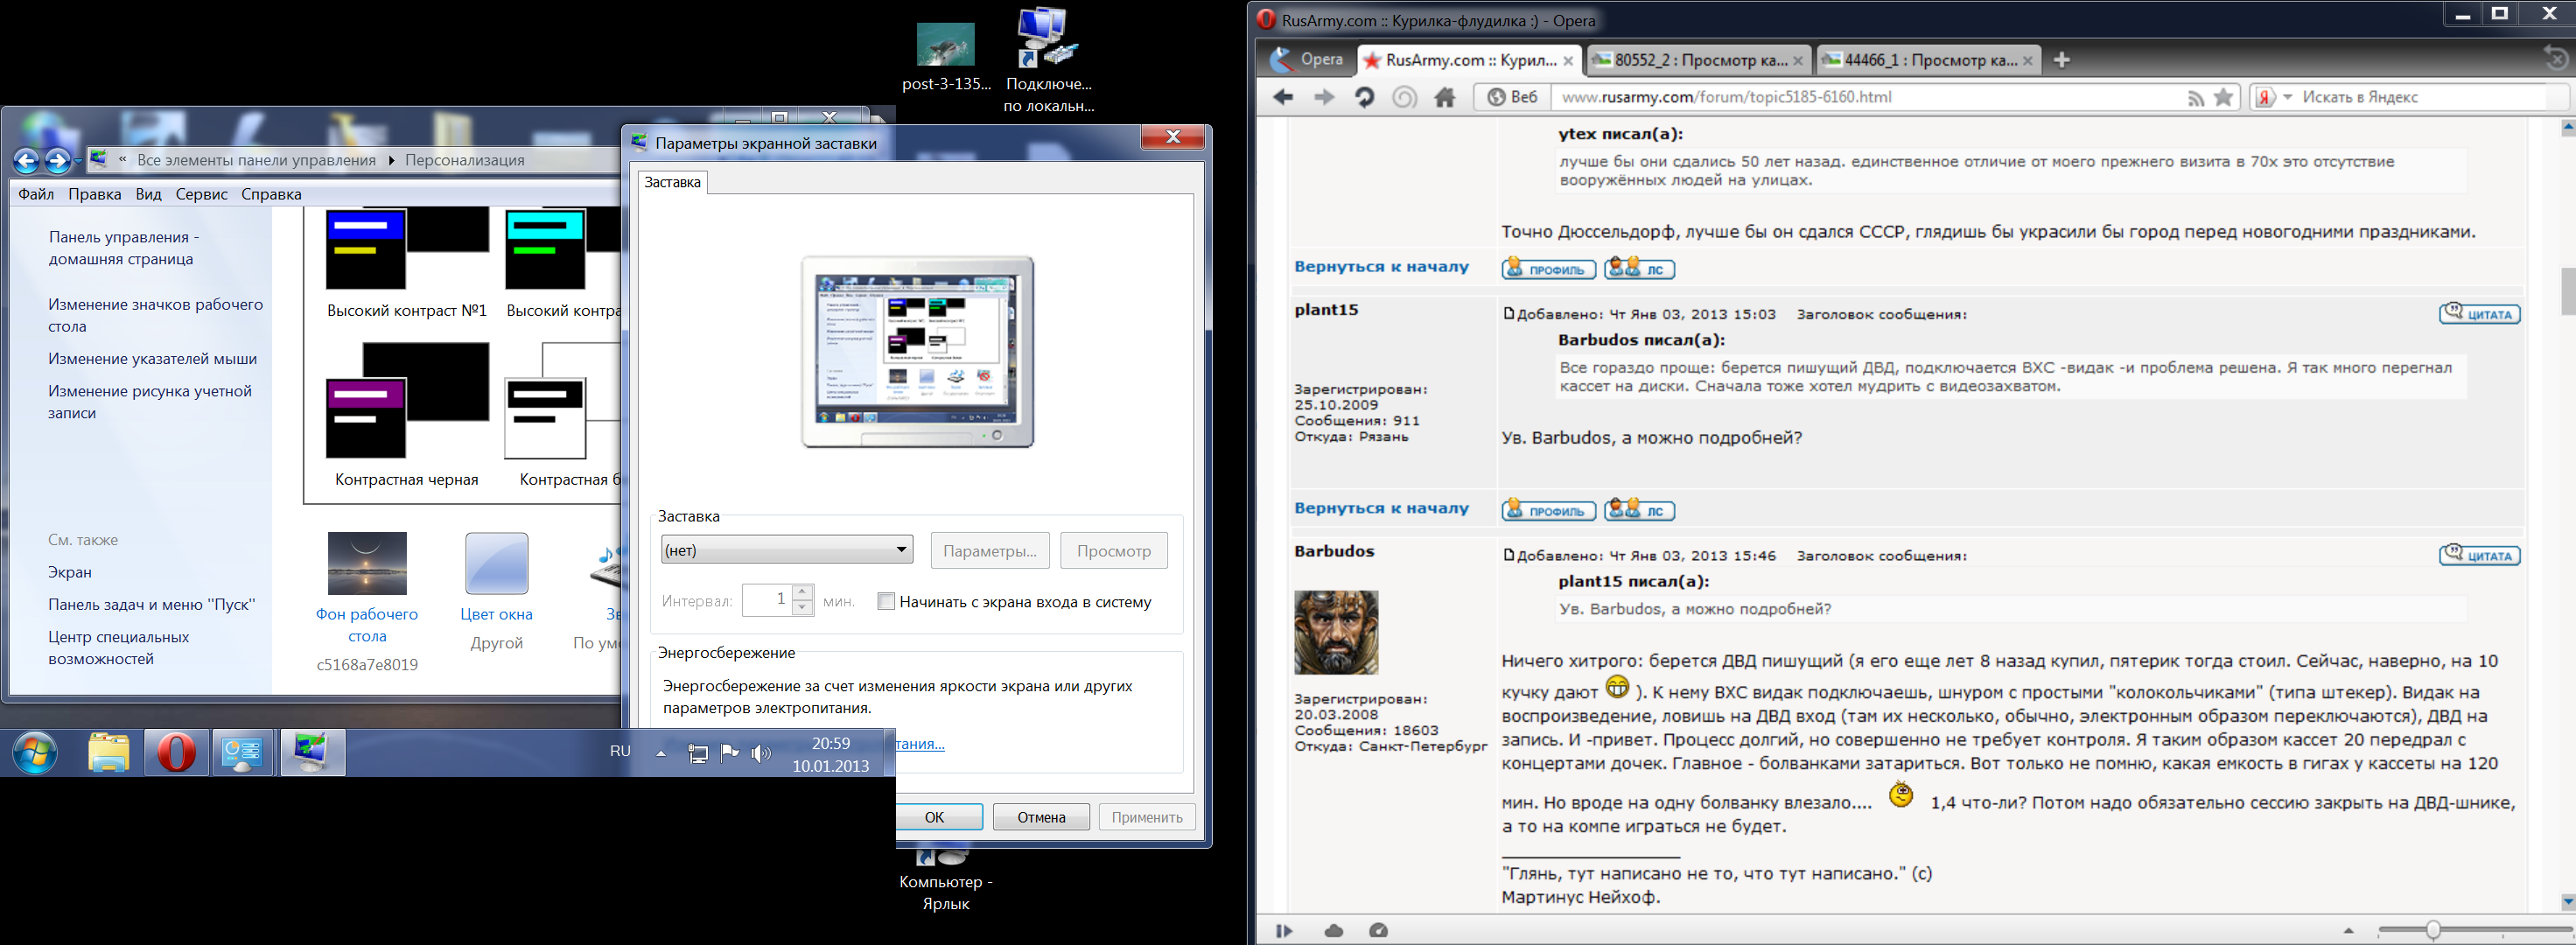Go back in Opera browser

click(x=1283, y=97)
